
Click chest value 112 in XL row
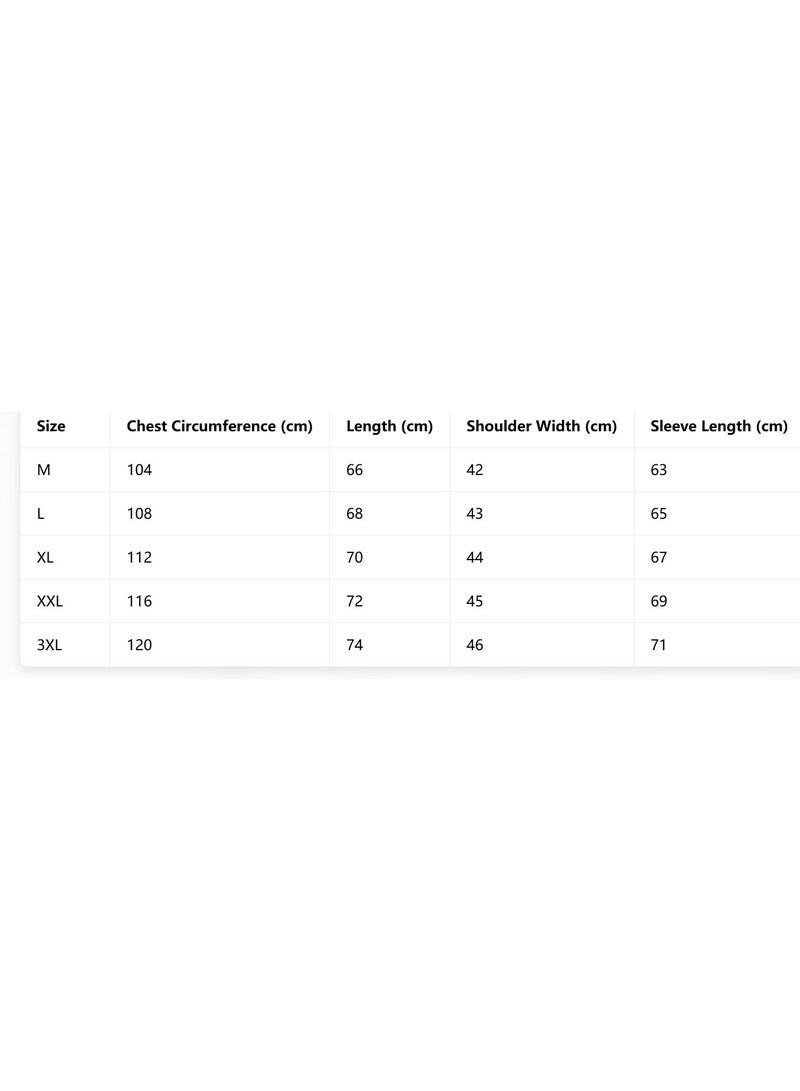click(x=139, y=557)
